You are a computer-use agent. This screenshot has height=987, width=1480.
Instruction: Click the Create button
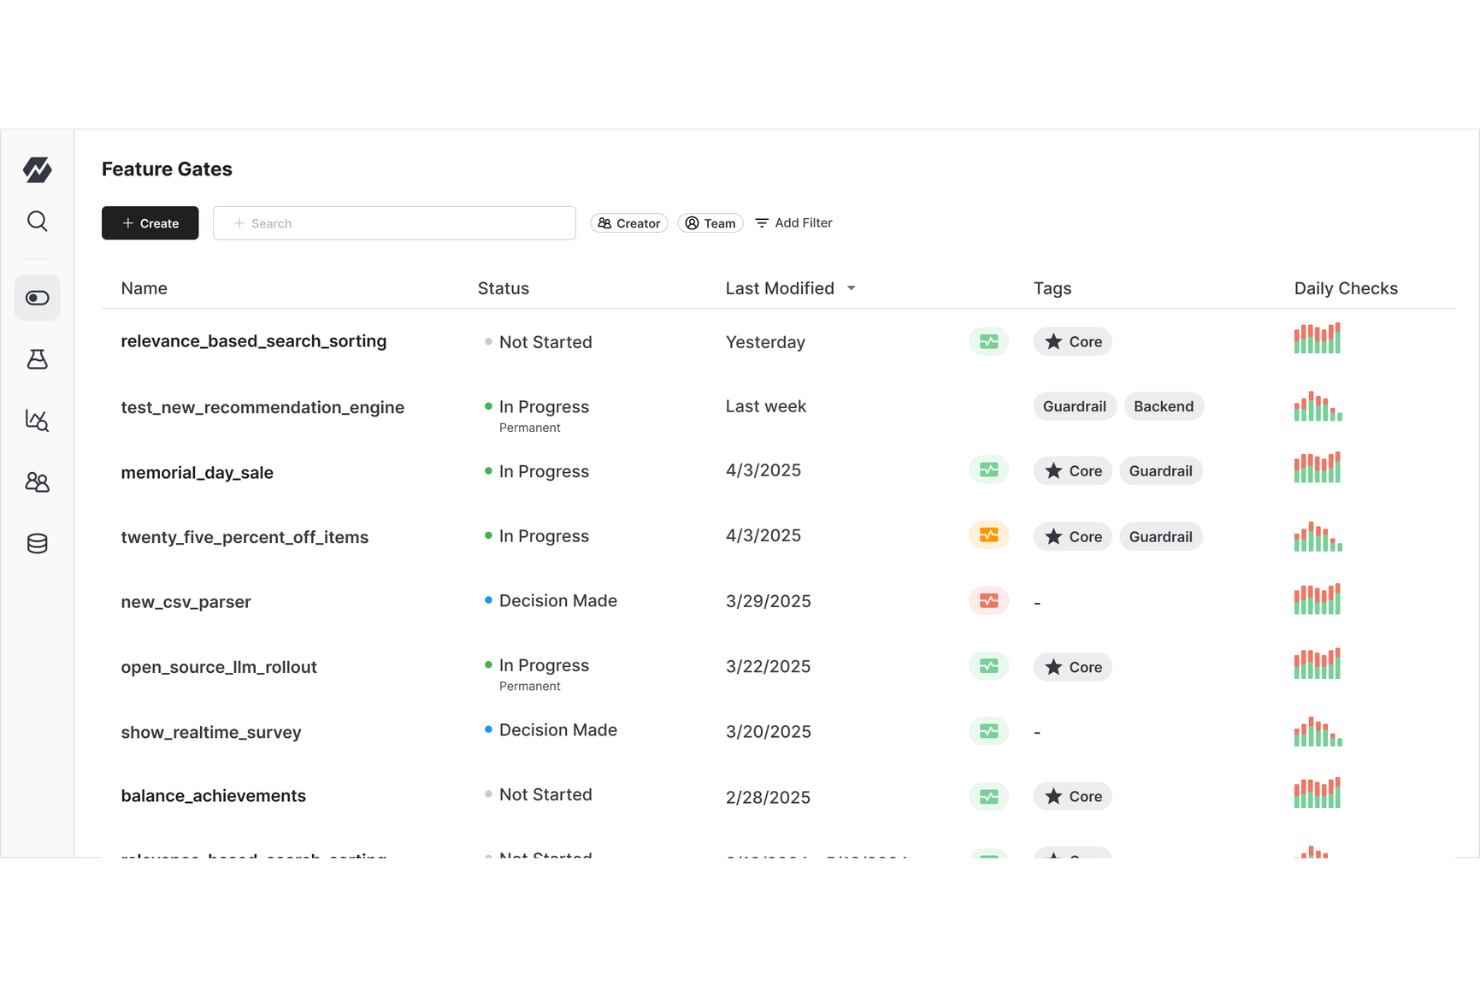(150, 223)
